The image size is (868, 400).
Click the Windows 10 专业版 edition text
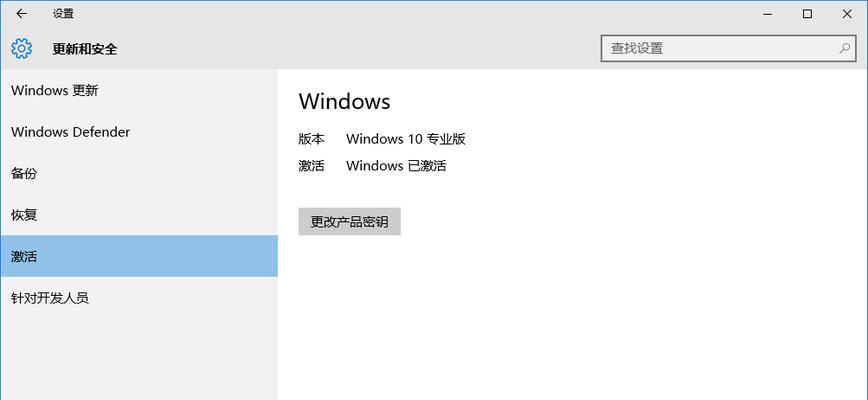(406, 139)
